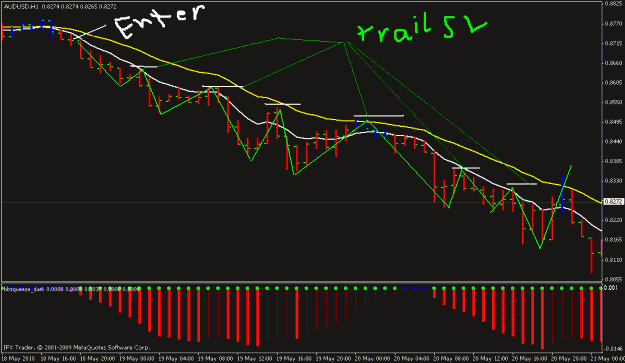Click the 20 May 00:00 time label

click(x=373, y=358)
